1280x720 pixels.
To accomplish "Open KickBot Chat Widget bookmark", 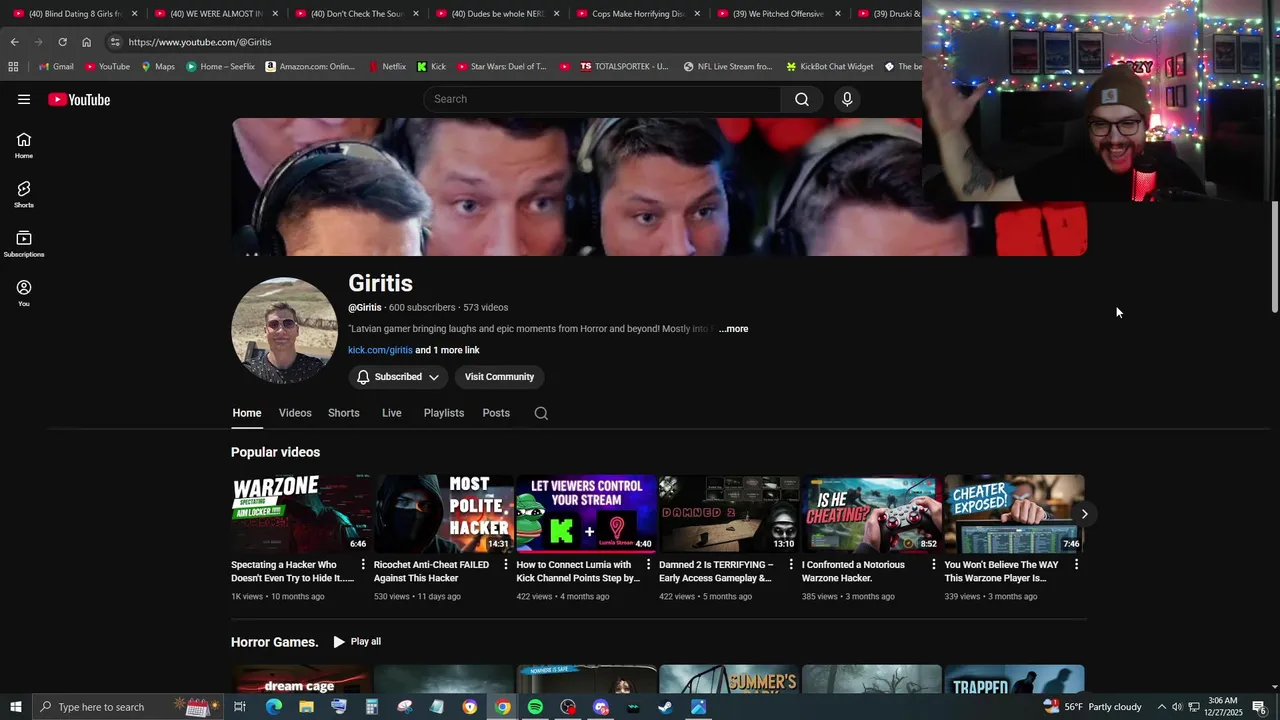I will [x=830, y=67].
